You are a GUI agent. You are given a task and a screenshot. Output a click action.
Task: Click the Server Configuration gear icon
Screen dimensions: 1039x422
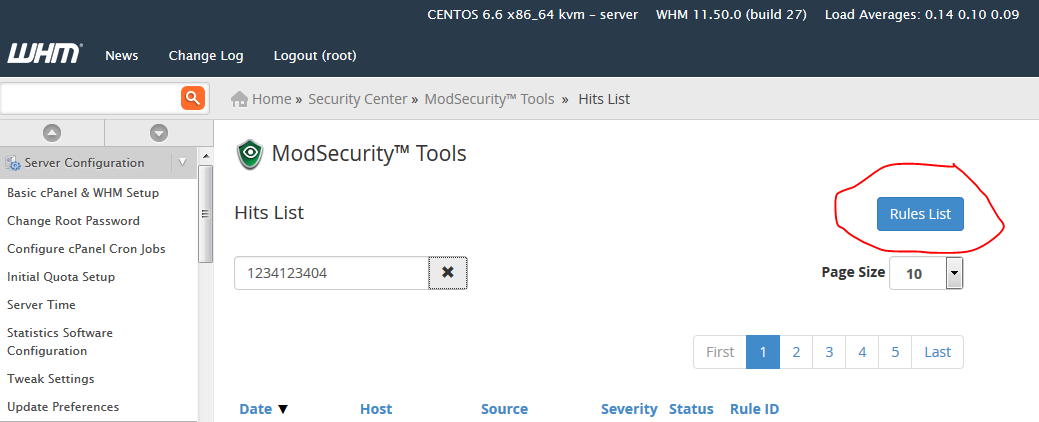14,163
